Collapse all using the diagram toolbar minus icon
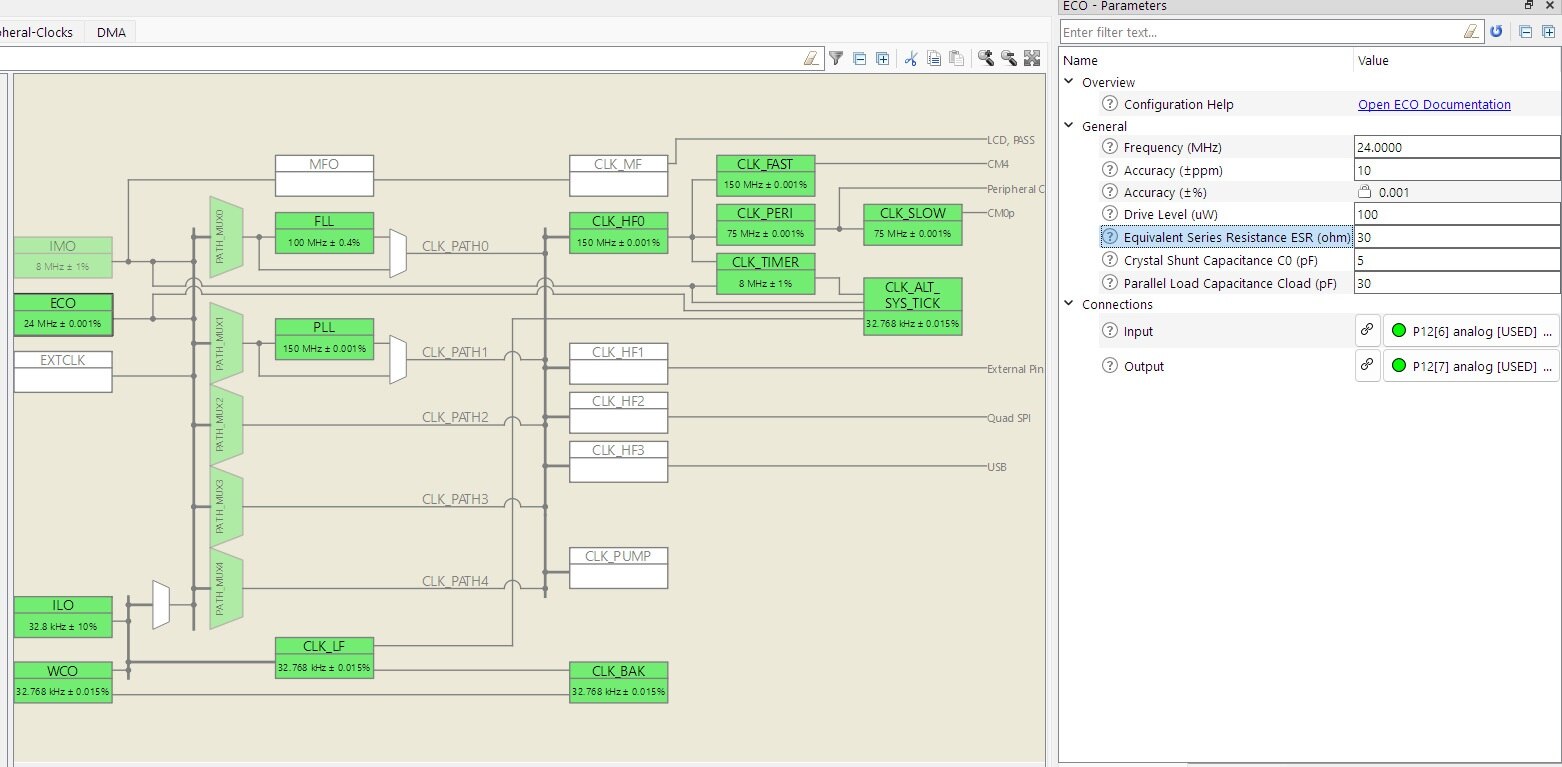 pos(859,59)
